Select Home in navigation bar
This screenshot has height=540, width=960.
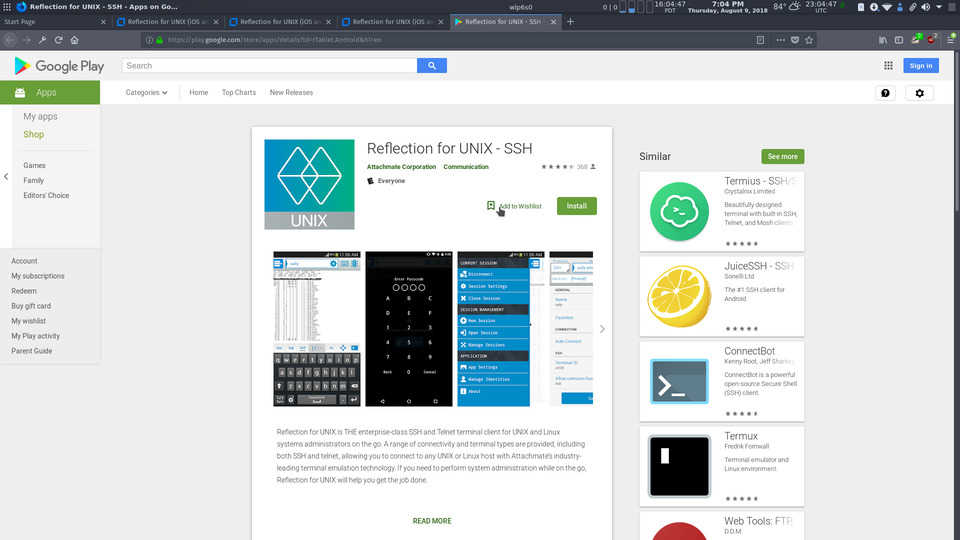[x=198, y=92]
